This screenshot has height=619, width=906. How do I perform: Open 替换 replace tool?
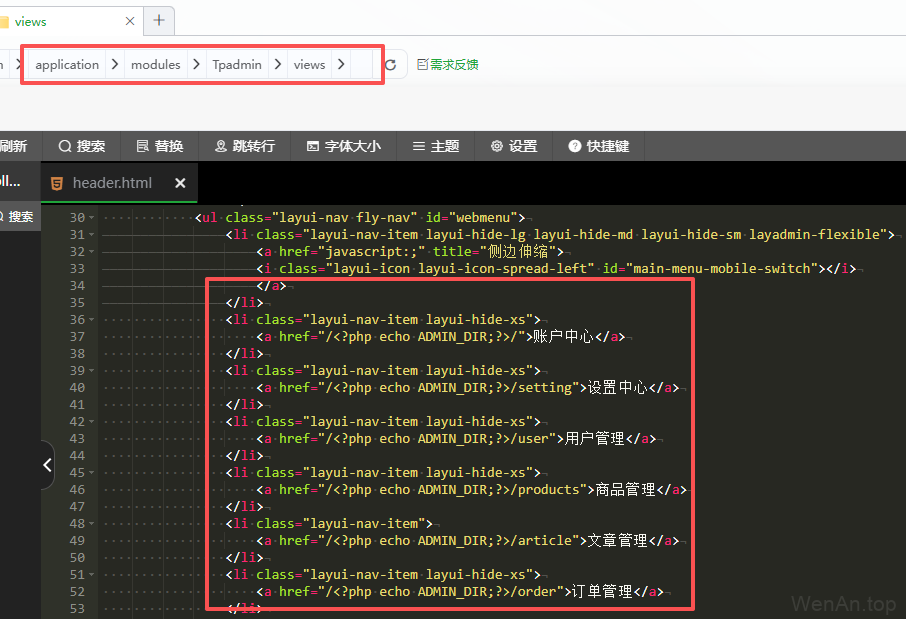pyautogui.click(x=159, y=146)
